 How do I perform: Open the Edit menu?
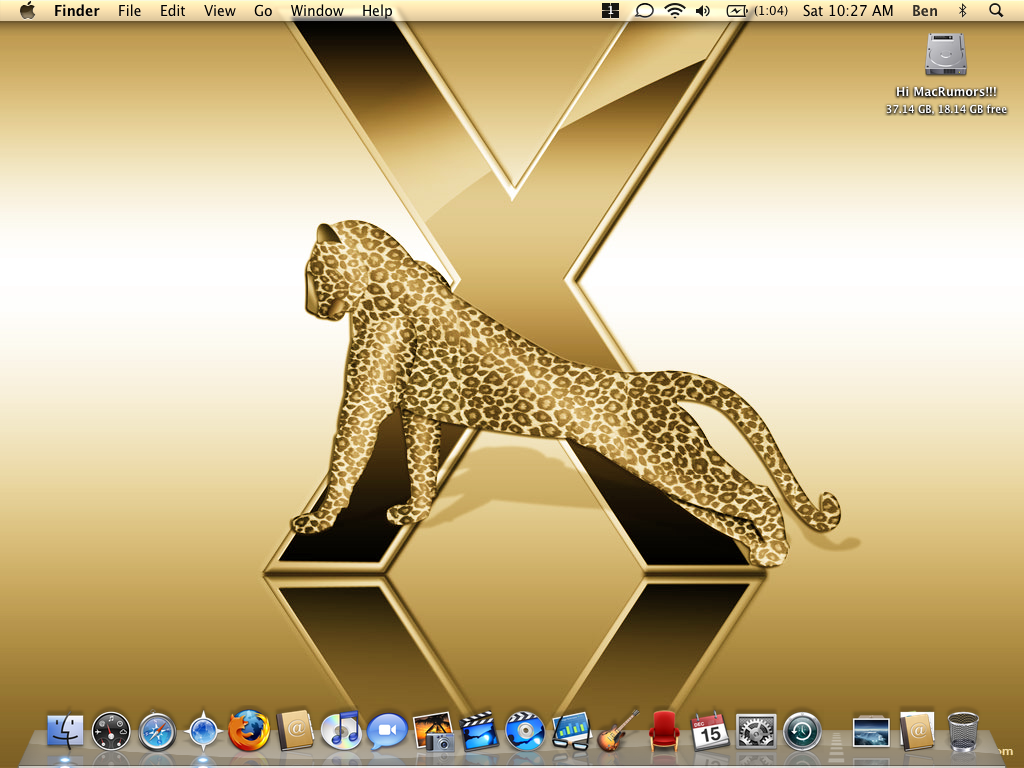(172, 10)
